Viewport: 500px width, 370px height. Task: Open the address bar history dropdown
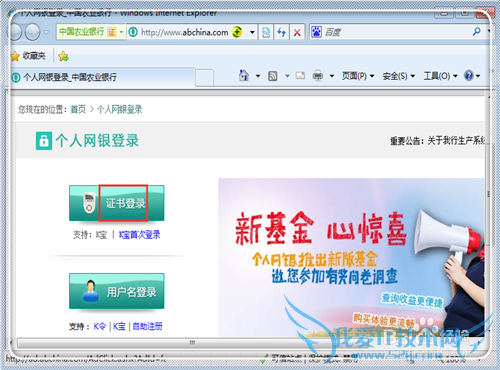point(252,32)
